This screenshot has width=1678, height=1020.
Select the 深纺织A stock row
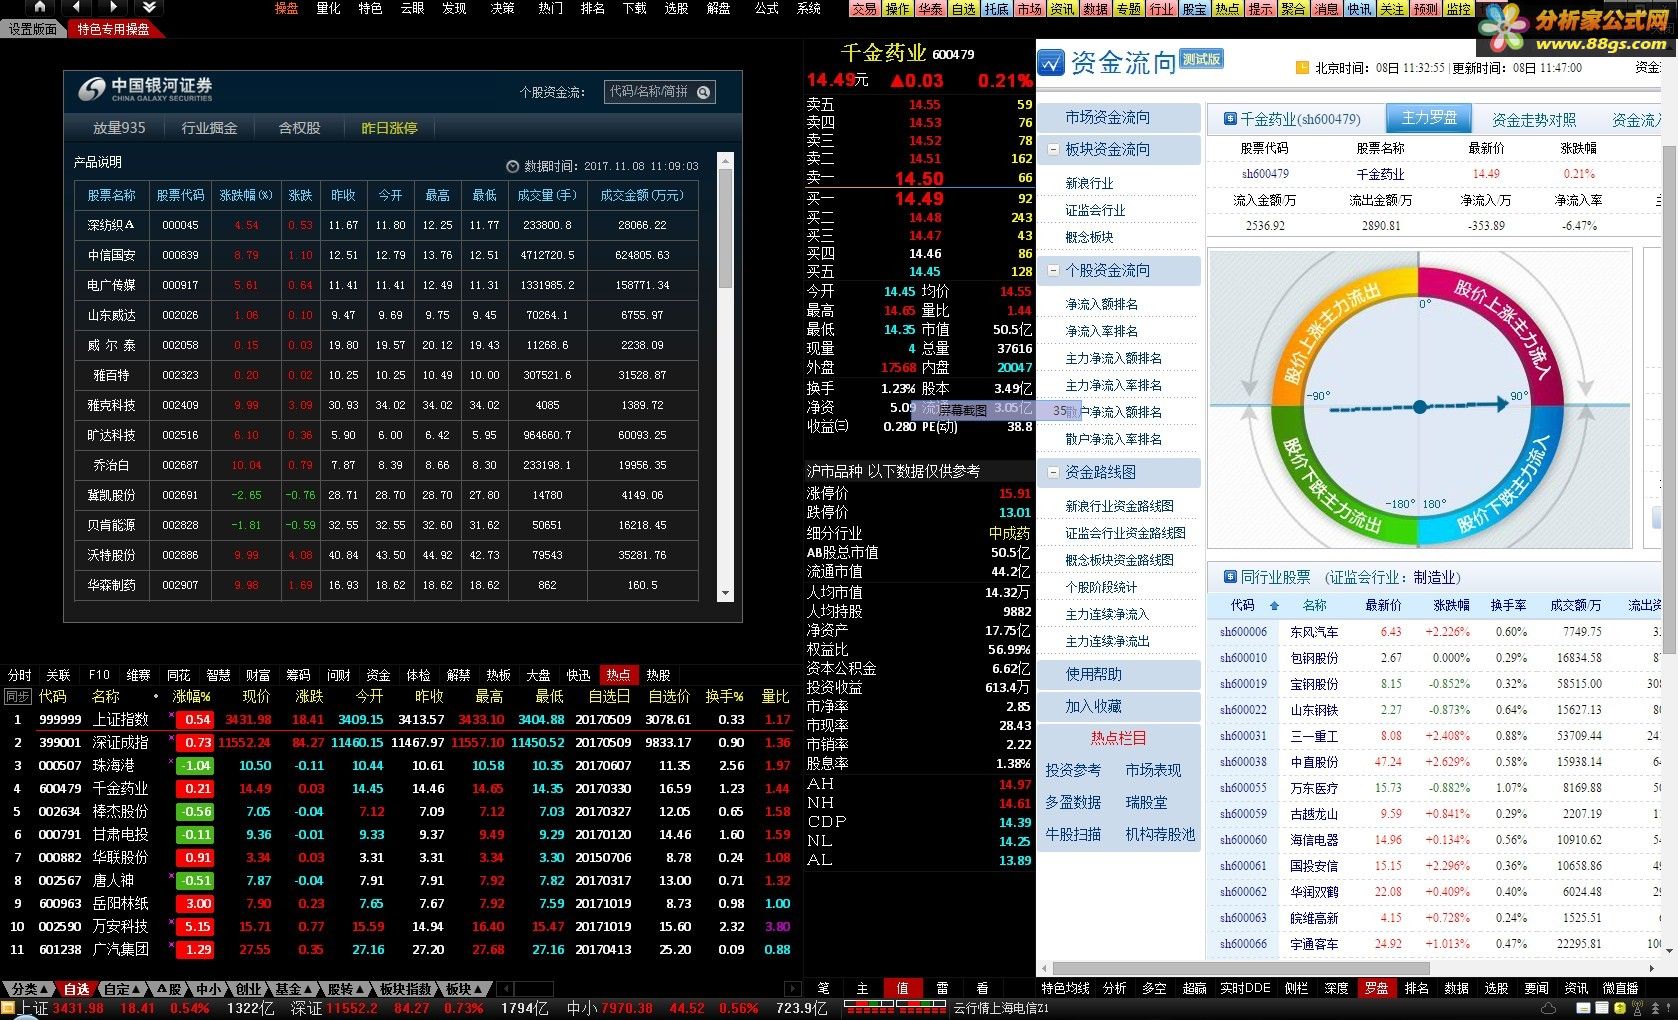click(x=386, y=225)
